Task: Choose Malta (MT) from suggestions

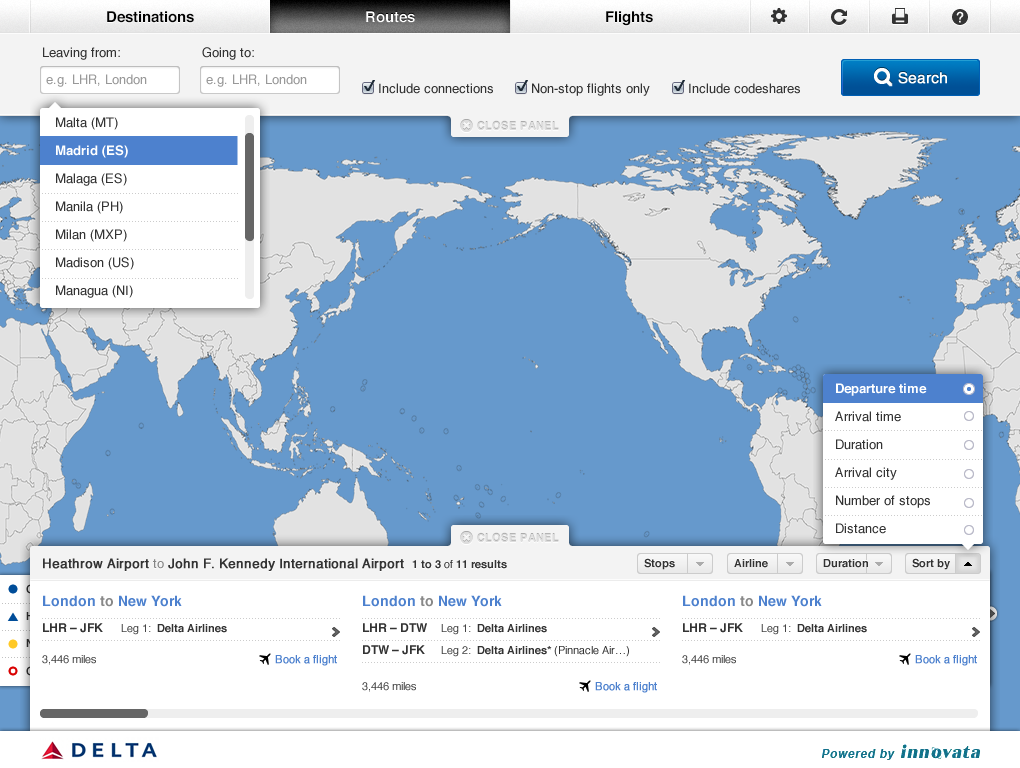Action: pyautogui.click(x=139, y=122)
